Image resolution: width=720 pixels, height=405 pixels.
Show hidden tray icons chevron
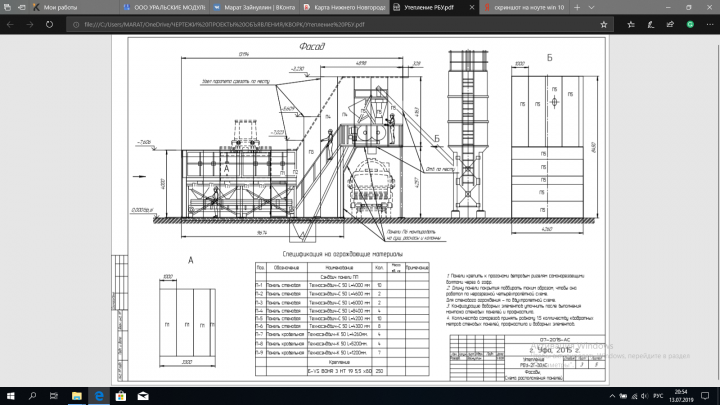pyautogui.click(x=612, y=396)
